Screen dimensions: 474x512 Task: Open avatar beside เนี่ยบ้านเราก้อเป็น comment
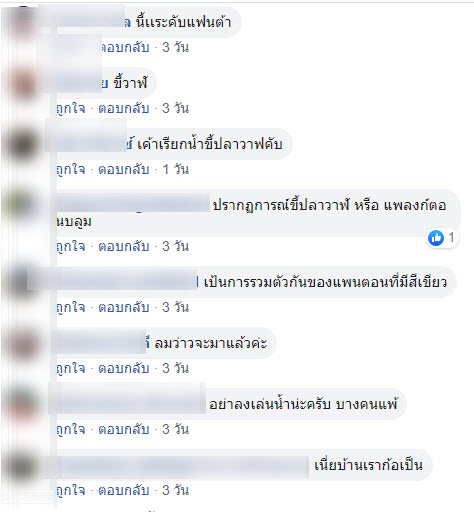[24, 465]
